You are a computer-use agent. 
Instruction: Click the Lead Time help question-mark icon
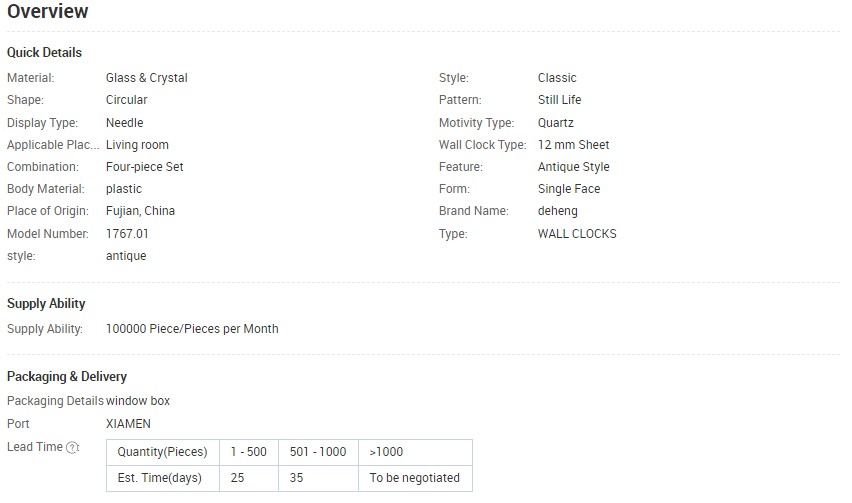click(72, 448)
